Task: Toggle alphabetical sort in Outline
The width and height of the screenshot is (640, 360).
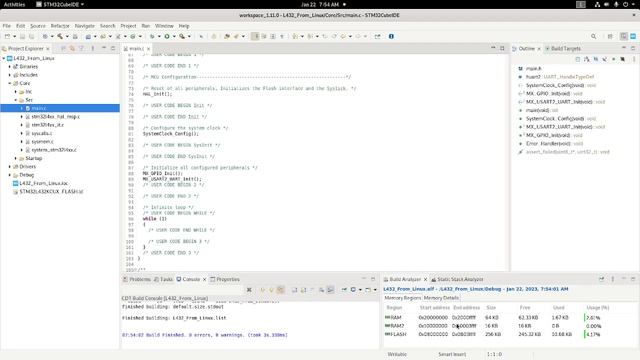Action: pyautogui.click(x=587, y=59)
